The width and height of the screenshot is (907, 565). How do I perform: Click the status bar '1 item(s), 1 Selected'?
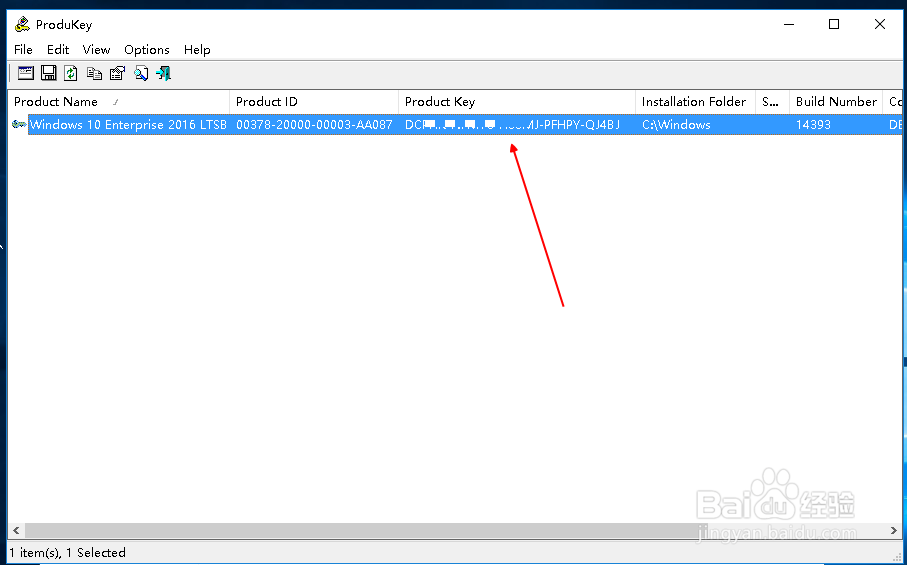tap(67, 553)
